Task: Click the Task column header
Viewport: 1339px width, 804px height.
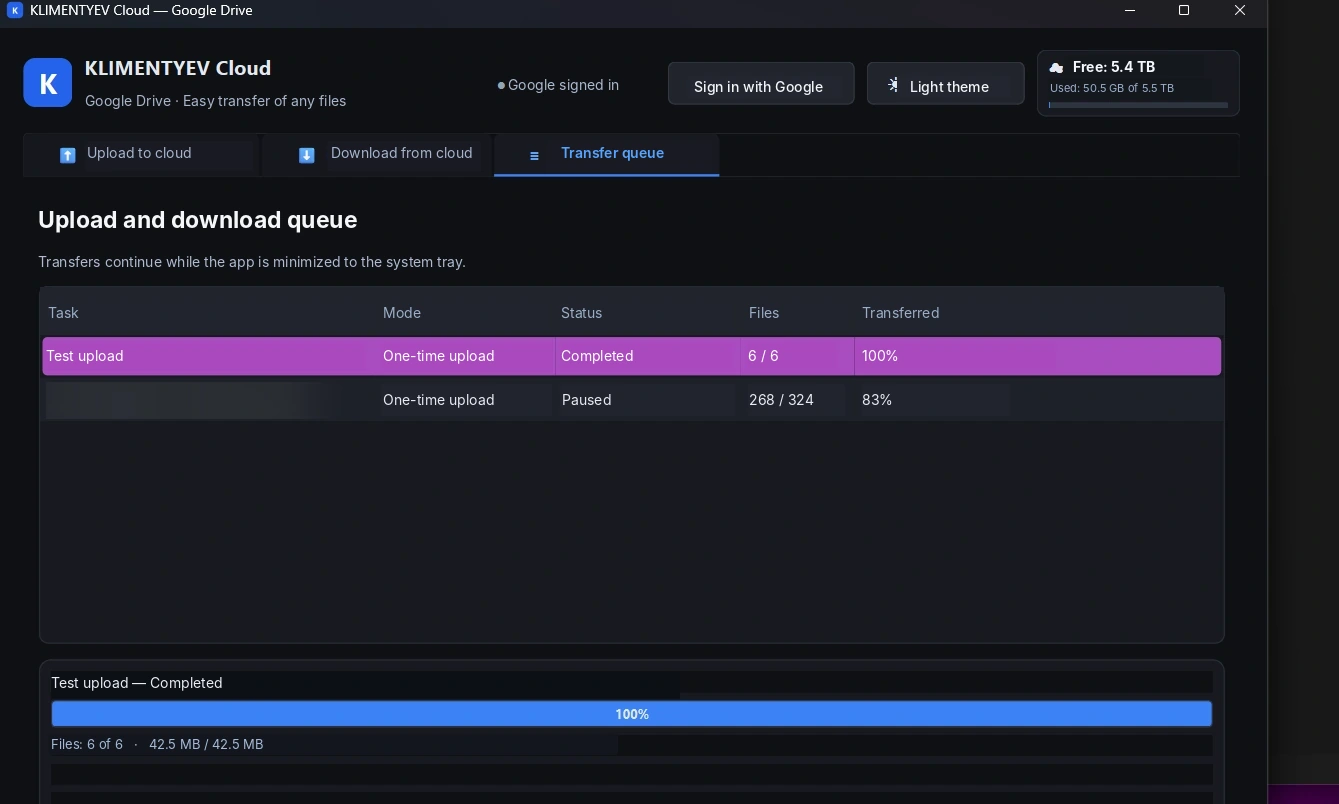Action: (x=63, y=313)
